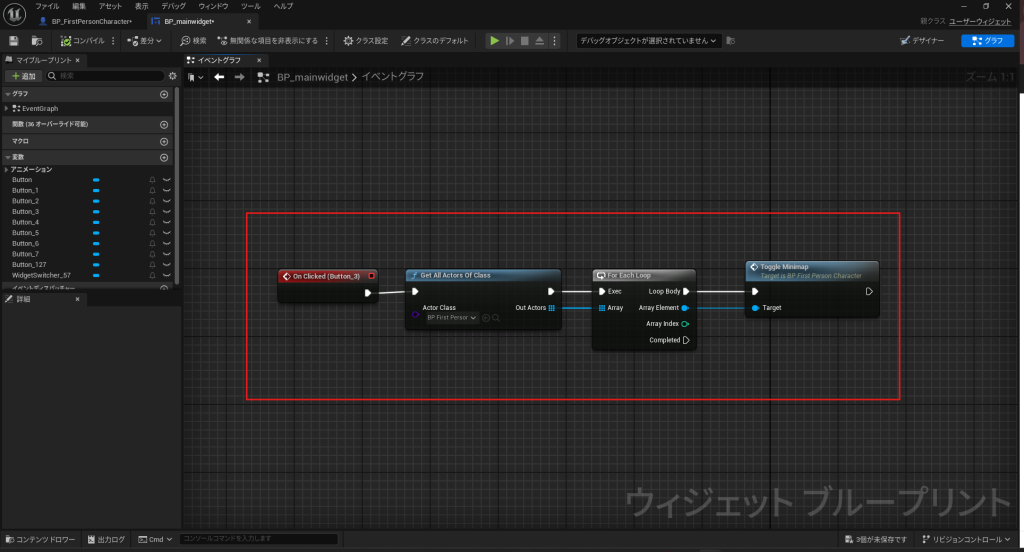Click the green 追加 (Add) button

[x=24, y=76]
